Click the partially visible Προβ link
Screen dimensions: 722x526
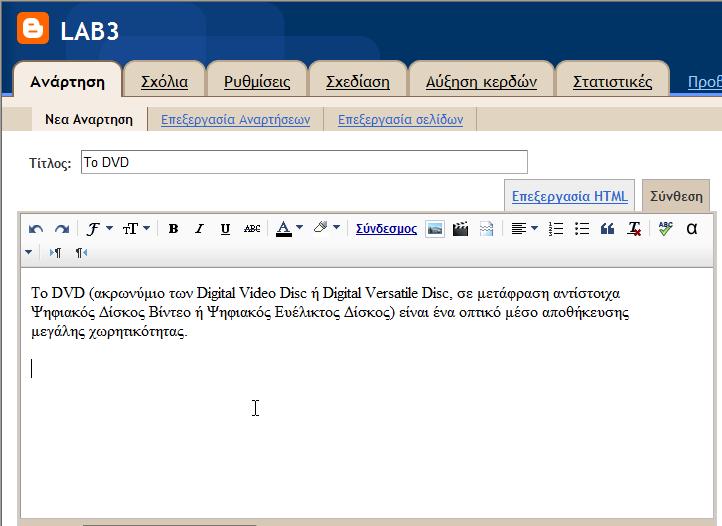coord(705,82)
